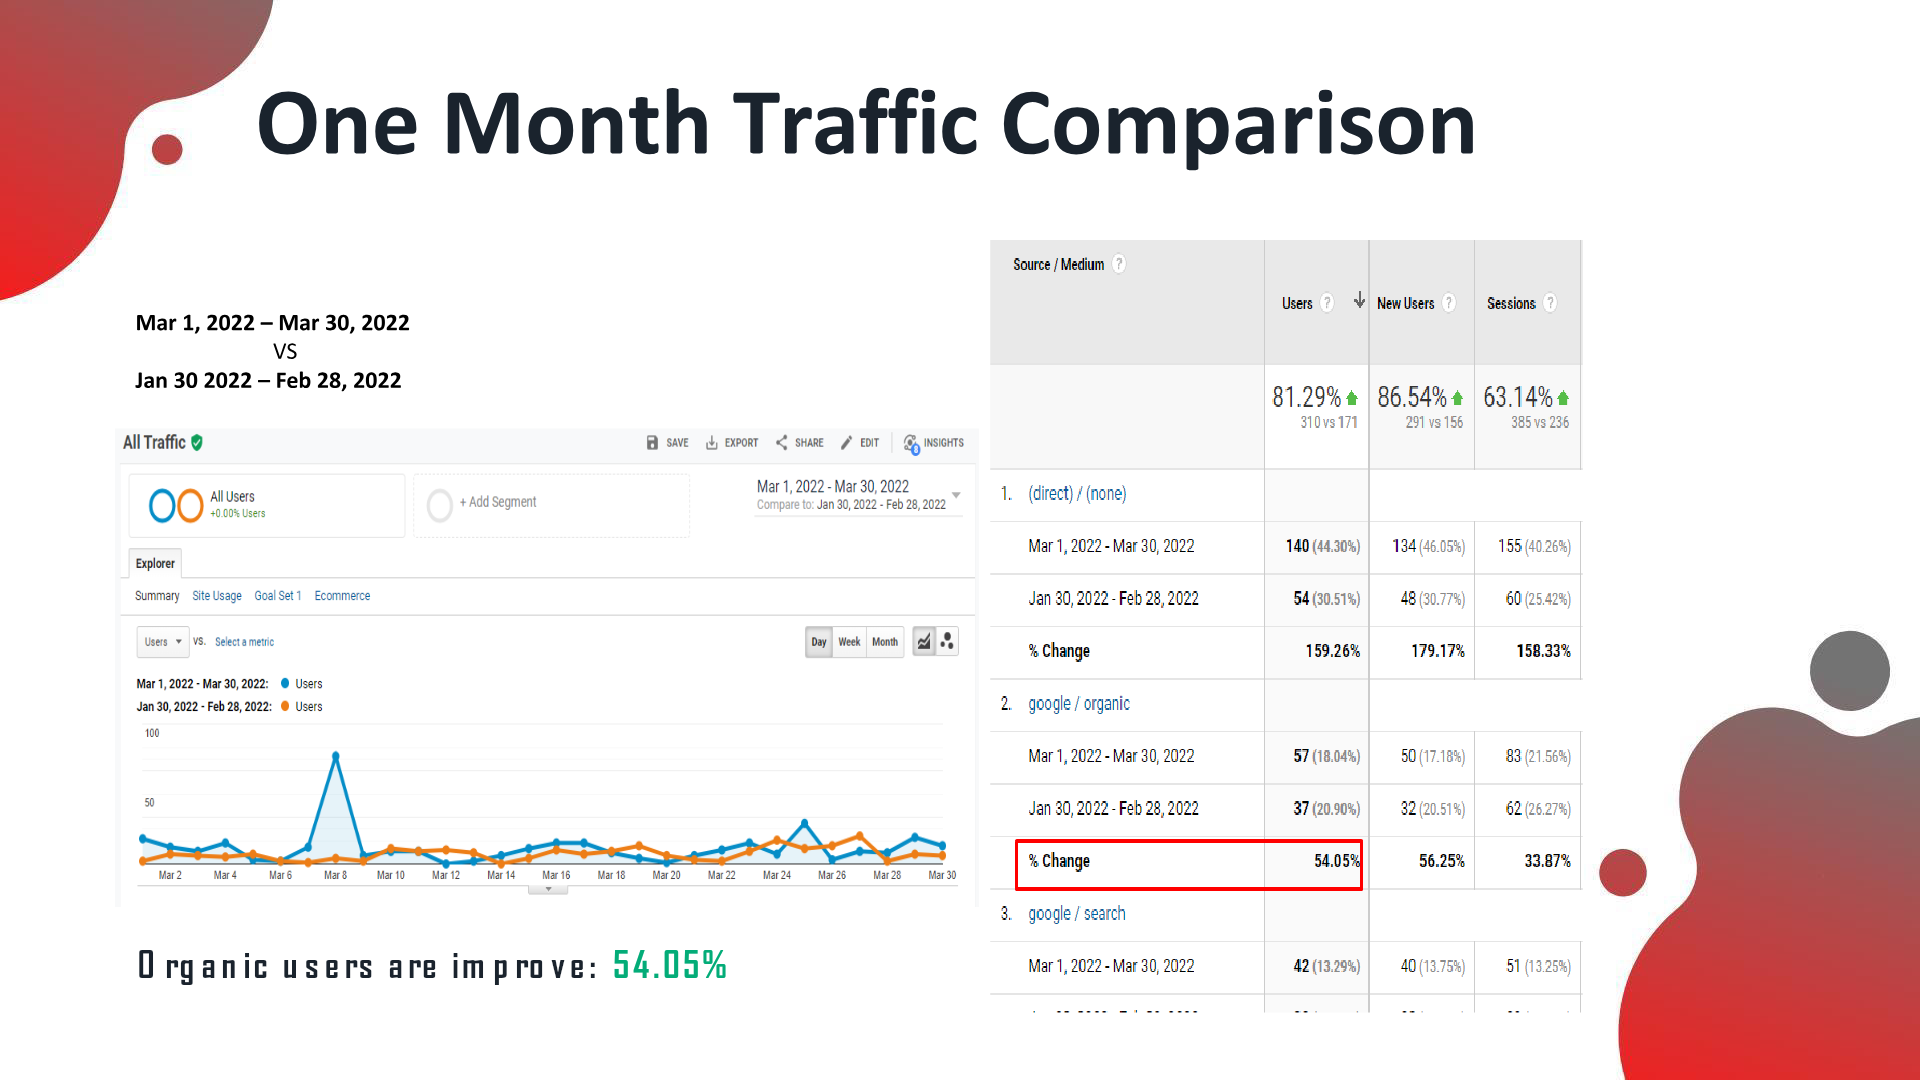The height and width of the screenshot is (1080, 1920).
Task: Click blue Users legend dot for March
Action: click(x=285, y=683)
